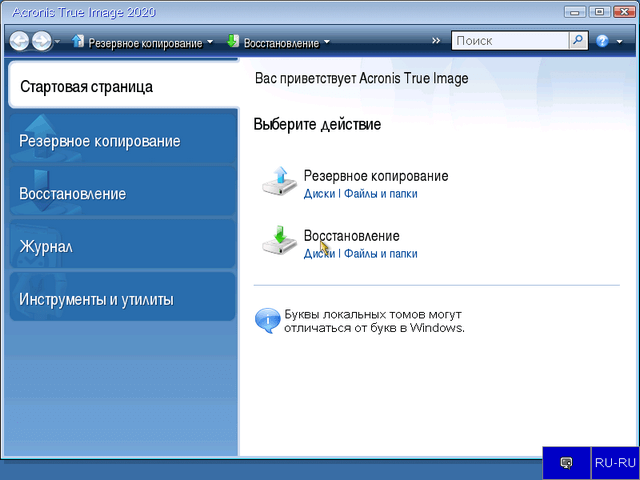640x480 pixels.
Task: Click the blue info bubble icon
Action: (268, 320)
